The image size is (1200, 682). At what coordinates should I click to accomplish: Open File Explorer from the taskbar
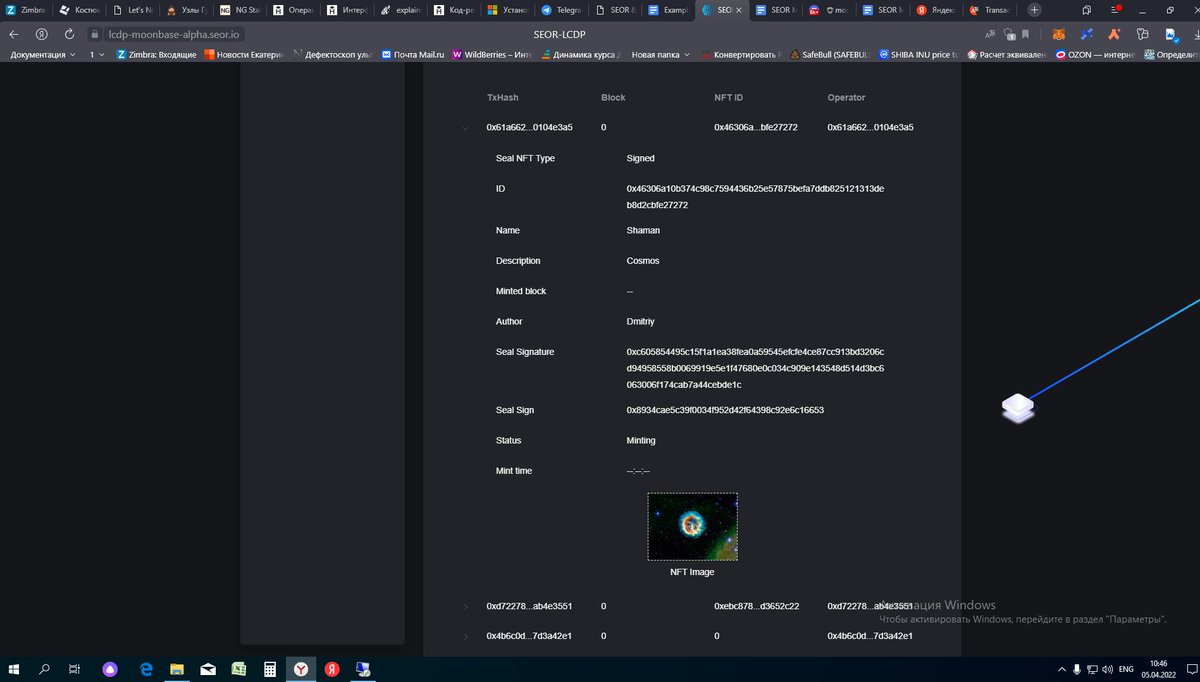coord(176,669)
